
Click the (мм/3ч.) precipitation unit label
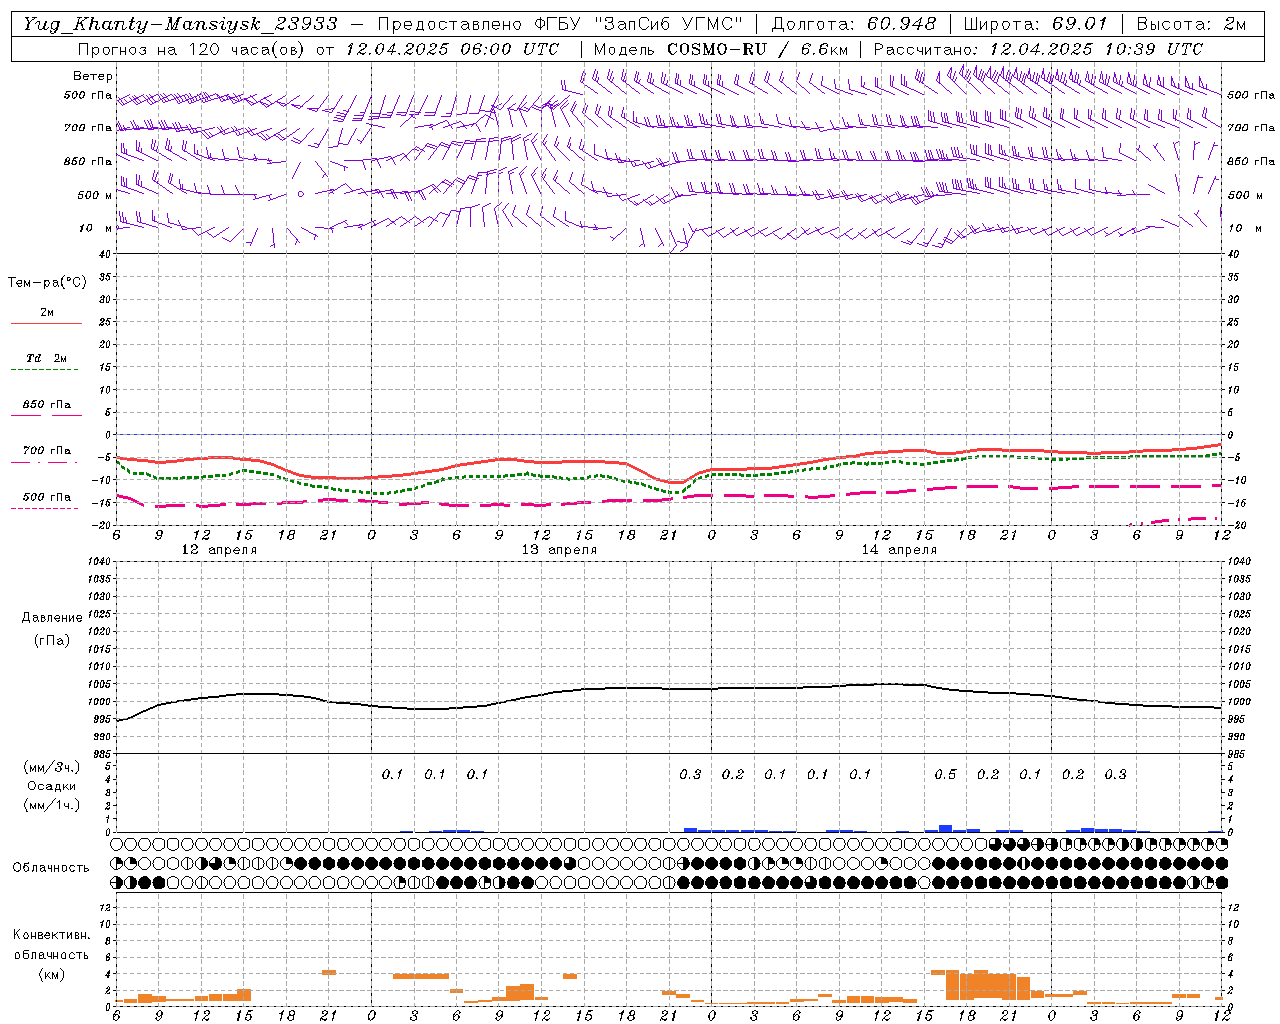click(x=52, y=767)
